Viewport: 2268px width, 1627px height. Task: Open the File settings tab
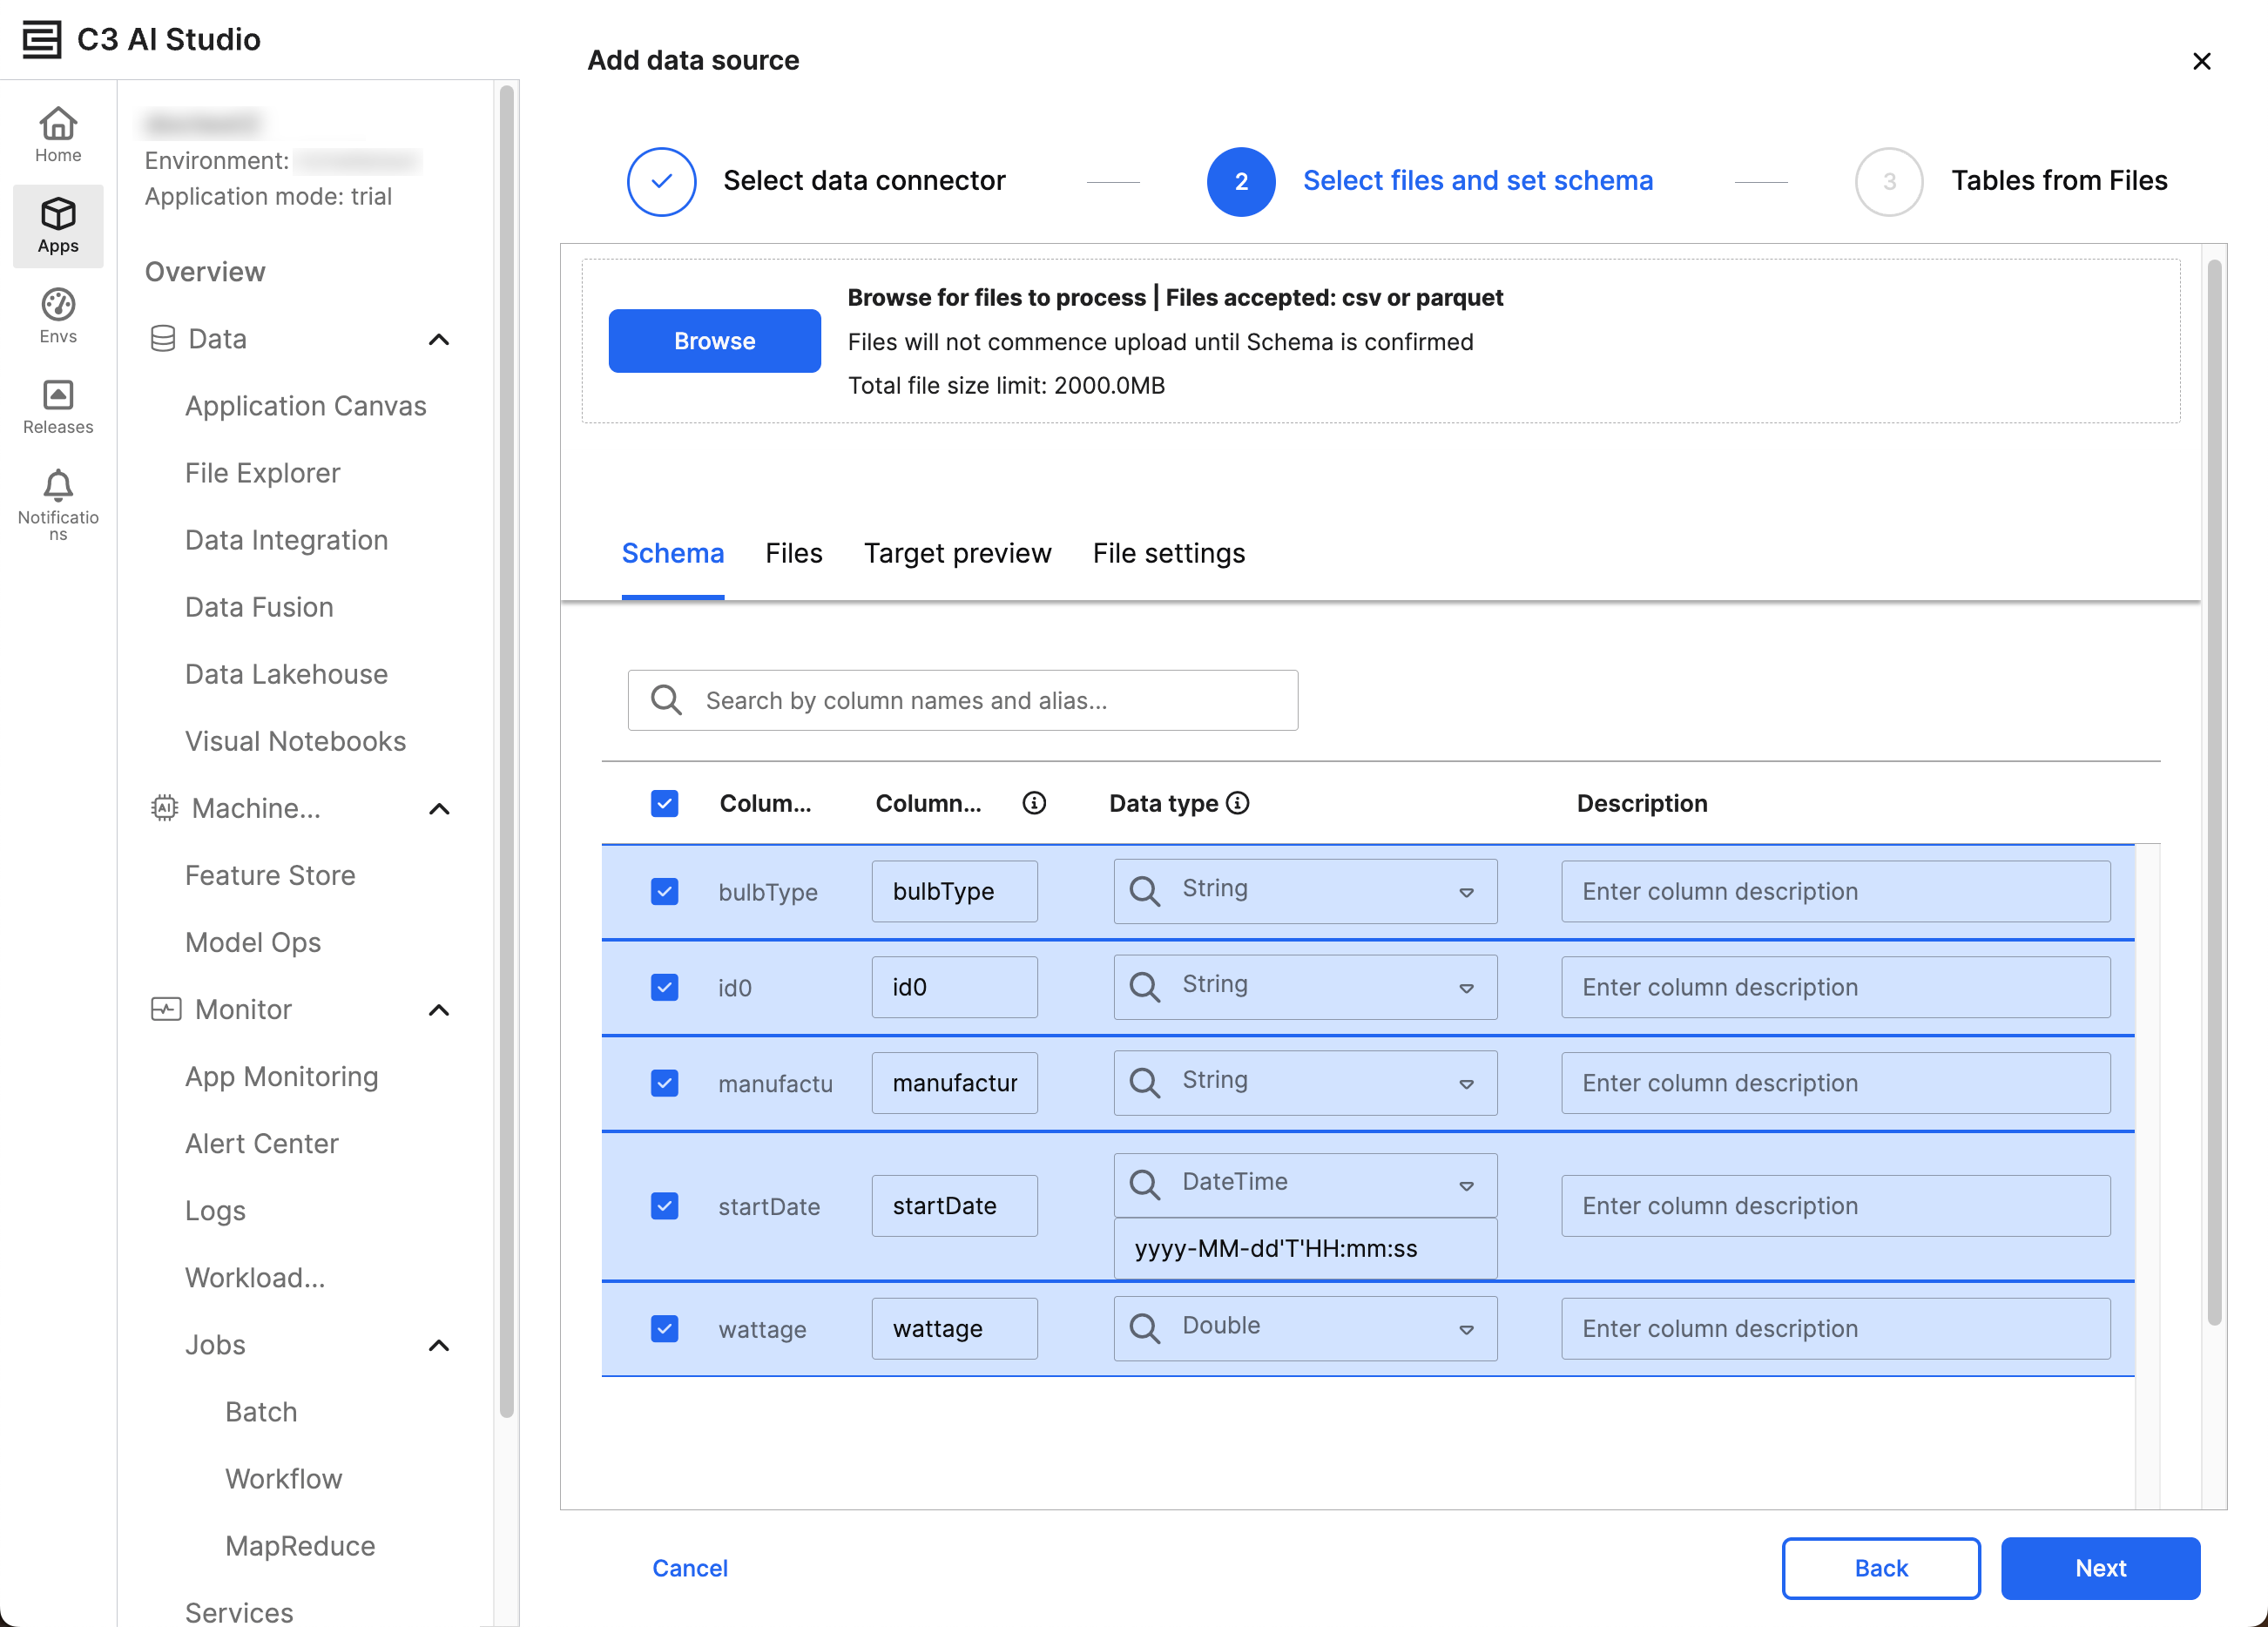[1168, 553]
